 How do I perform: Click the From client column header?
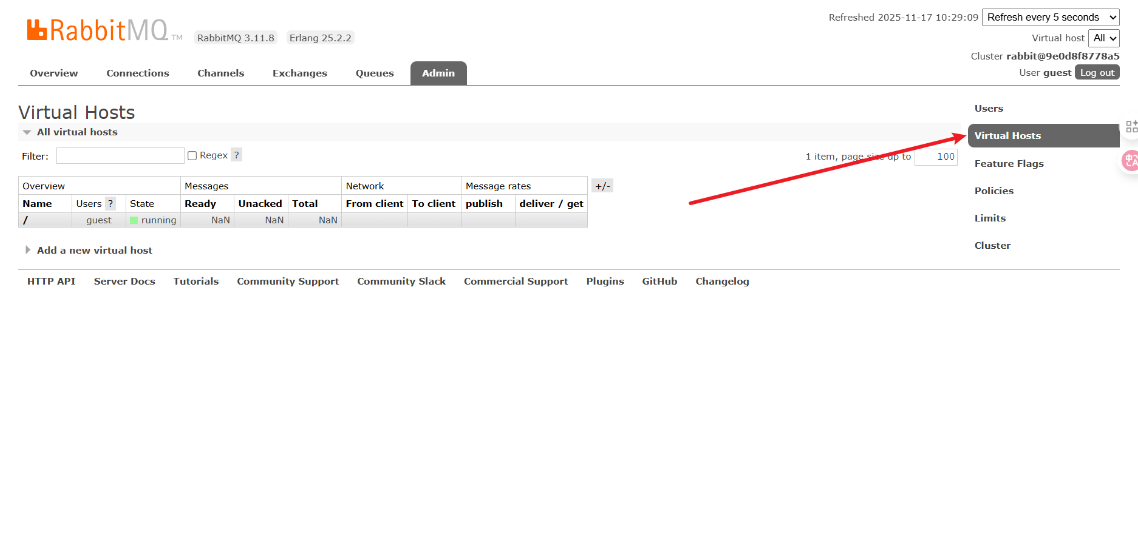(374, 204)
